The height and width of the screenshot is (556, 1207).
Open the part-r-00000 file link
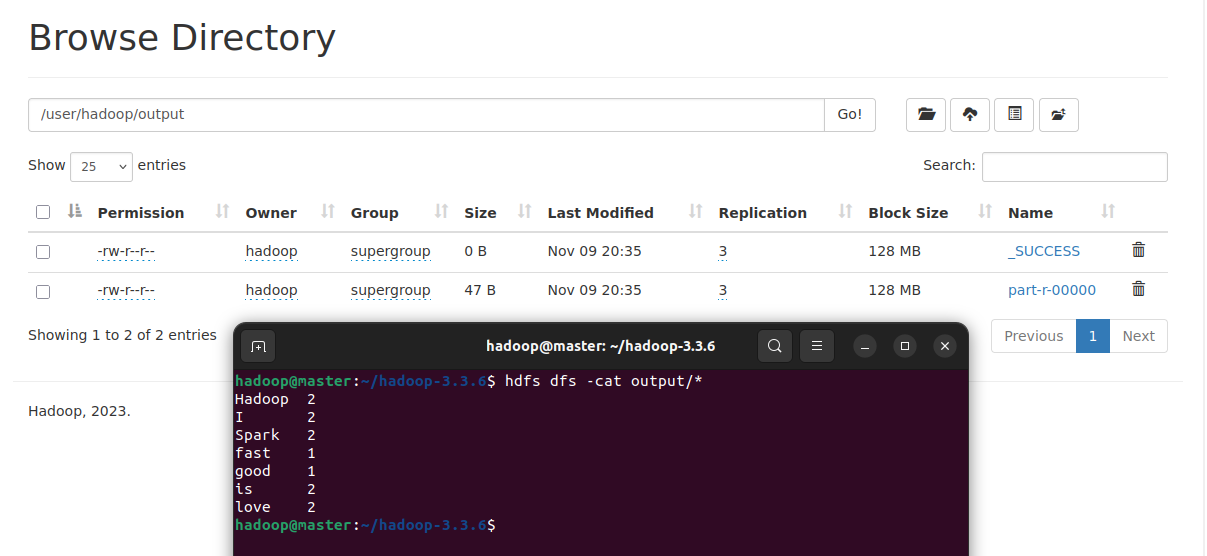[x=1052, y=290]
